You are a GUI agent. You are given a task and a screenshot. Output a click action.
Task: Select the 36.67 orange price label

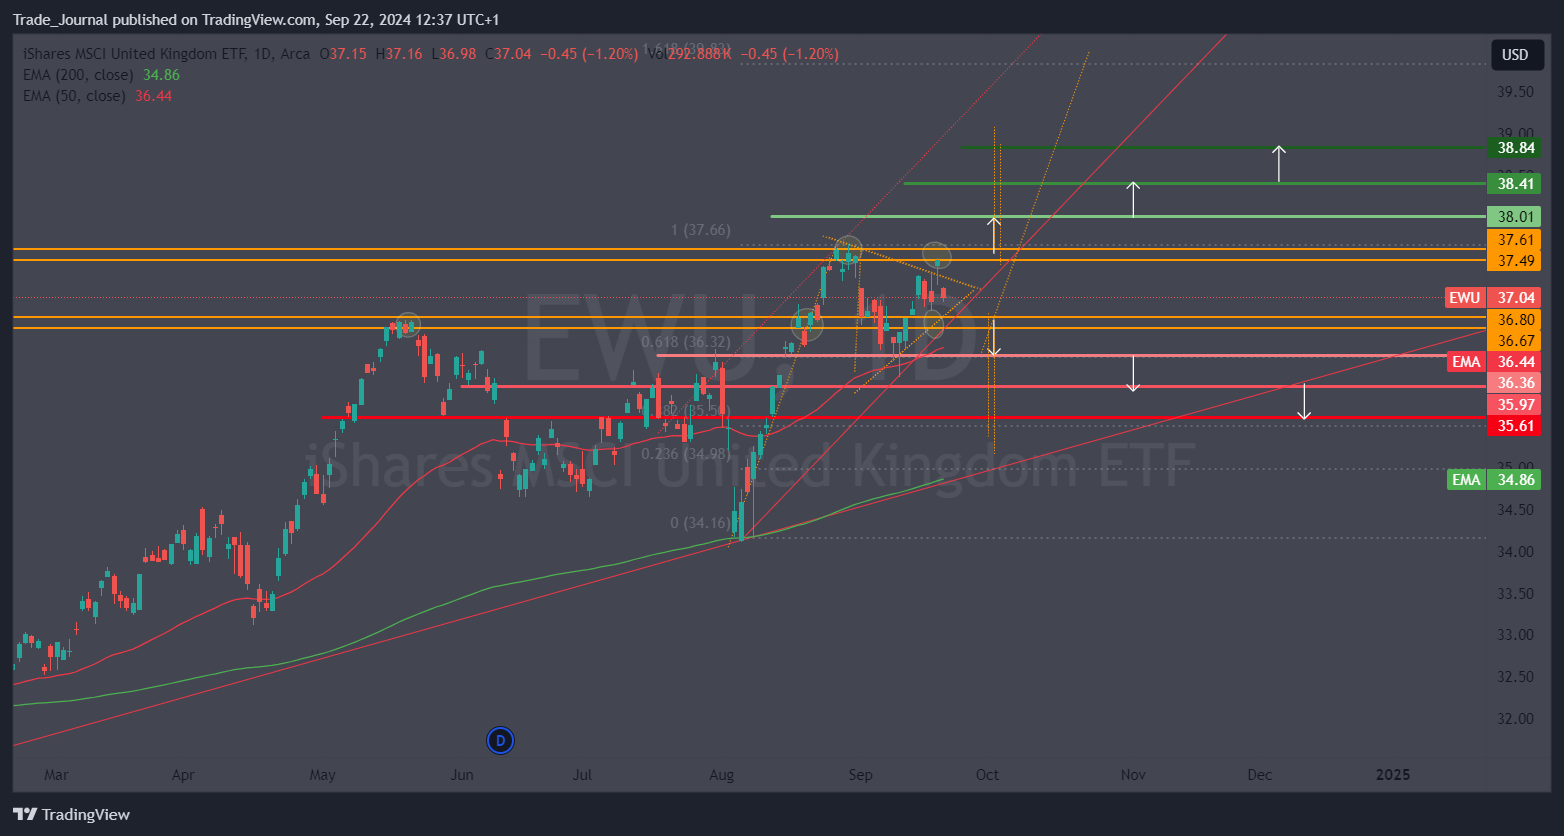pyautogui.click(x=1515, y=341)
